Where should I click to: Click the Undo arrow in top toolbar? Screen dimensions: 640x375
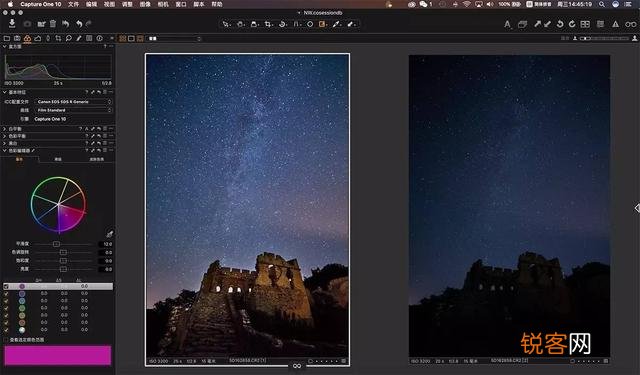pos(79,24)
